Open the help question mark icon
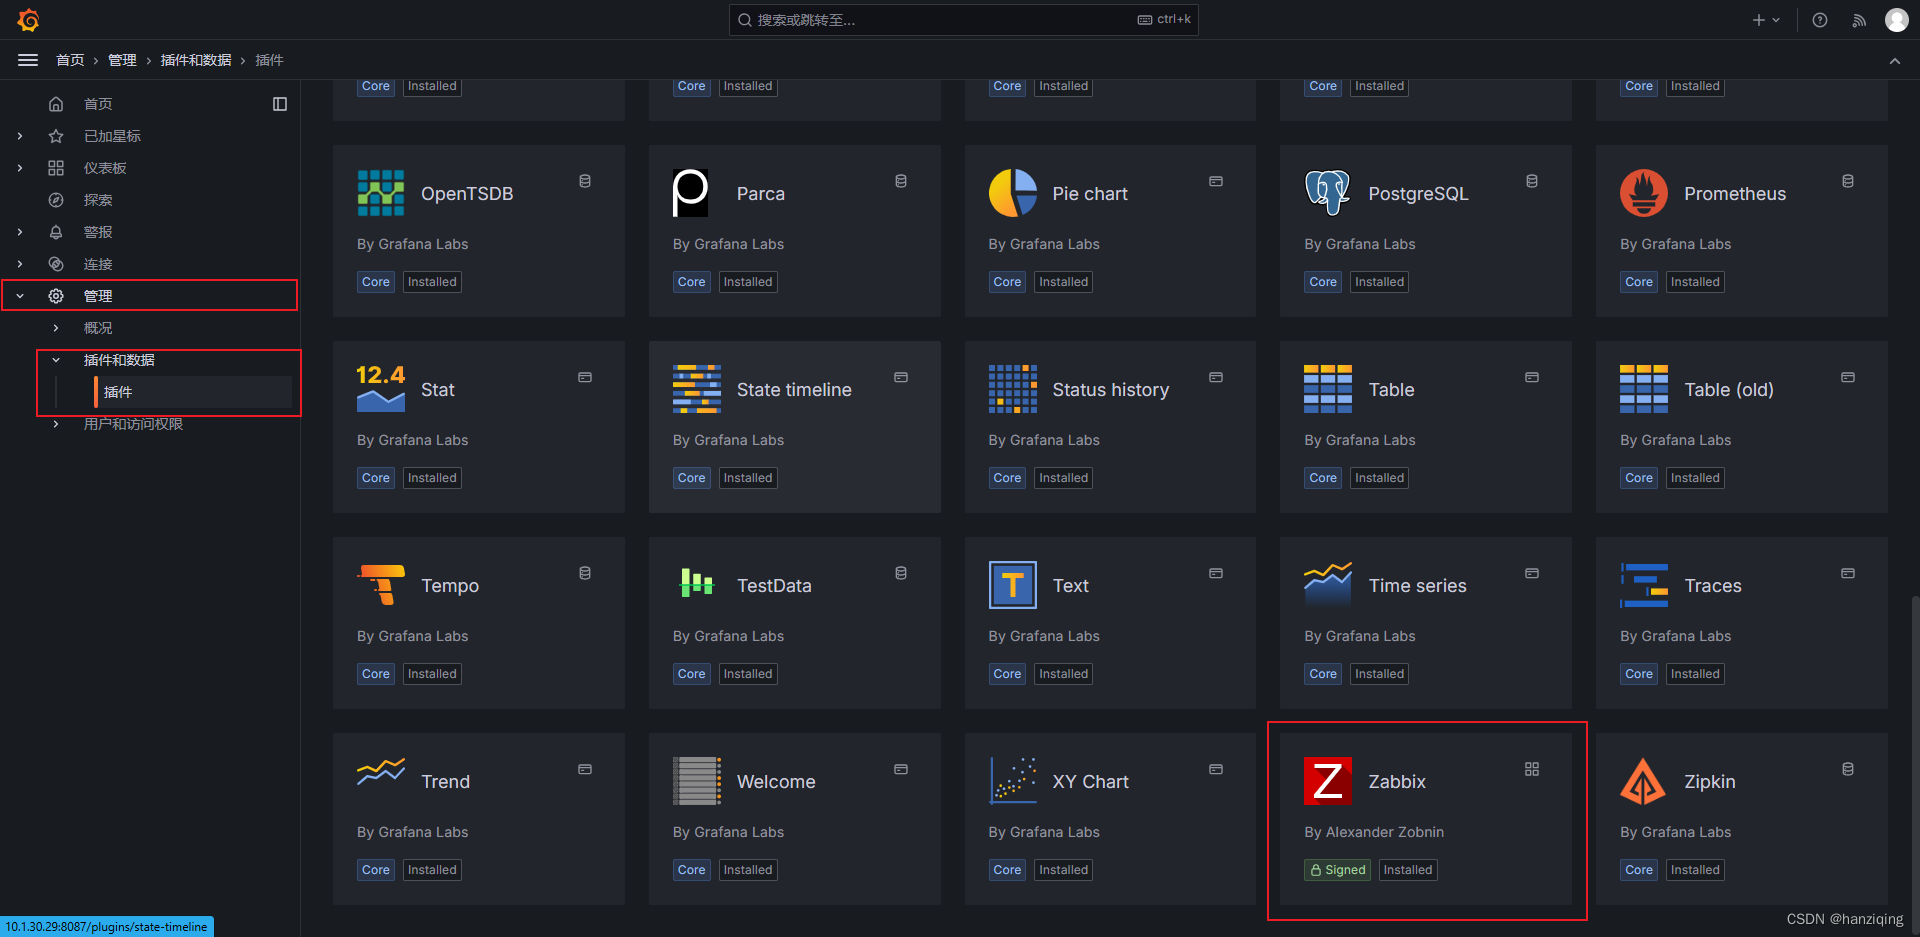Viewport: 1920px width, 937px height. (x=1820, y=20)
